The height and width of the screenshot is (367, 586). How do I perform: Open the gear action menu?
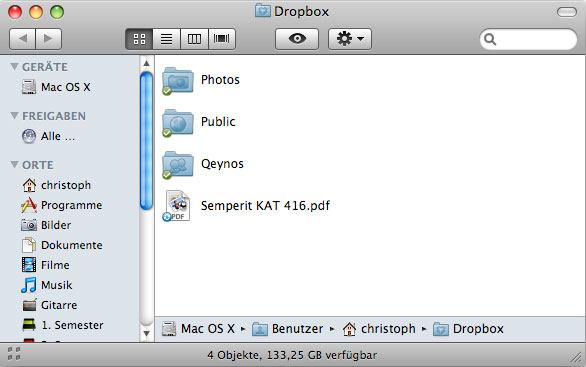tap(350, 38)
